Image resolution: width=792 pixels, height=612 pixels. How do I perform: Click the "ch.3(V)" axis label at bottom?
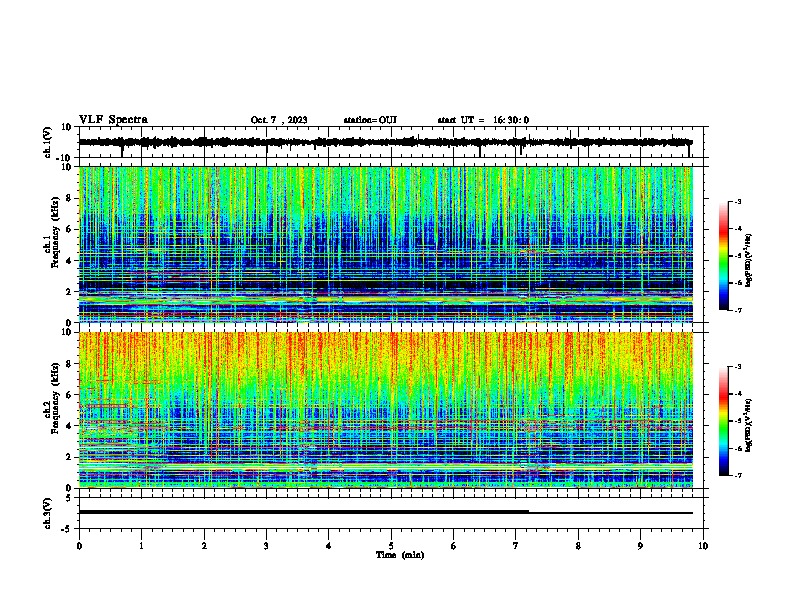48,513
